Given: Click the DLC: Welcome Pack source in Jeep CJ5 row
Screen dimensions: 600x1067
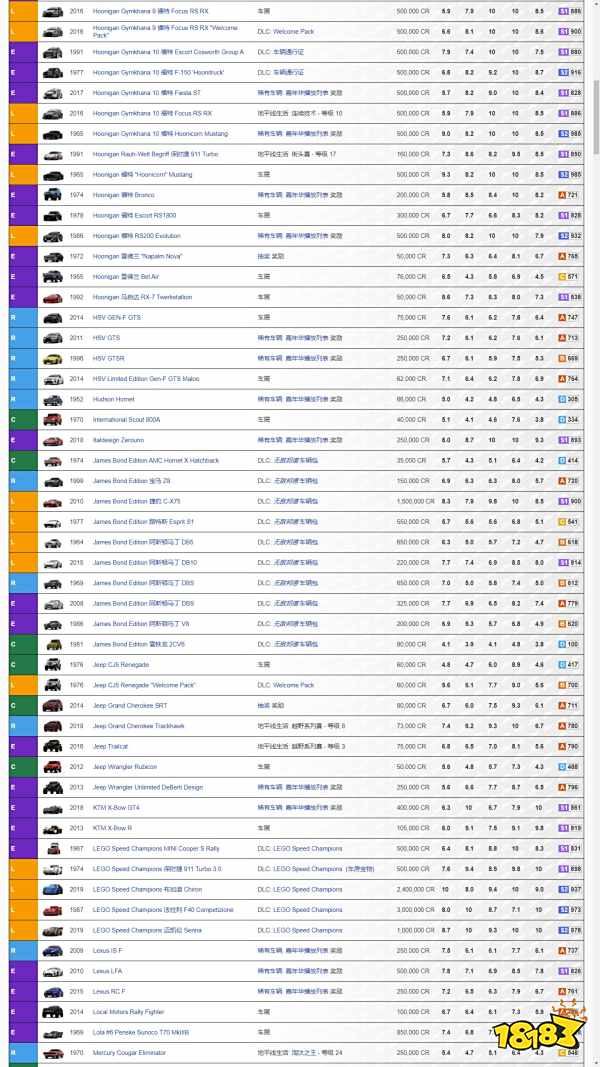Looking at the screenshot, I should 286,685.
